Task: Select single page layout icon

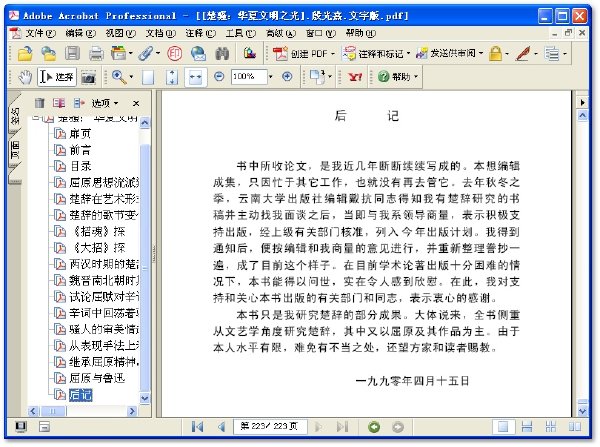Action: click(x=503, y=426)
